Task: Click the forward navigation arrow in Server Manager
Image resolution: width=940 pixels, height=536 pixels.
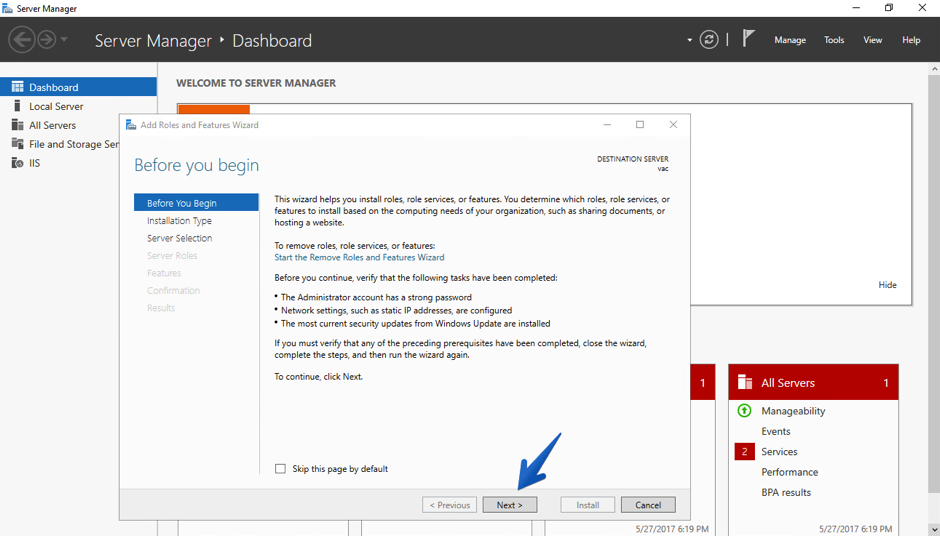Action: (x=47, y=40)
